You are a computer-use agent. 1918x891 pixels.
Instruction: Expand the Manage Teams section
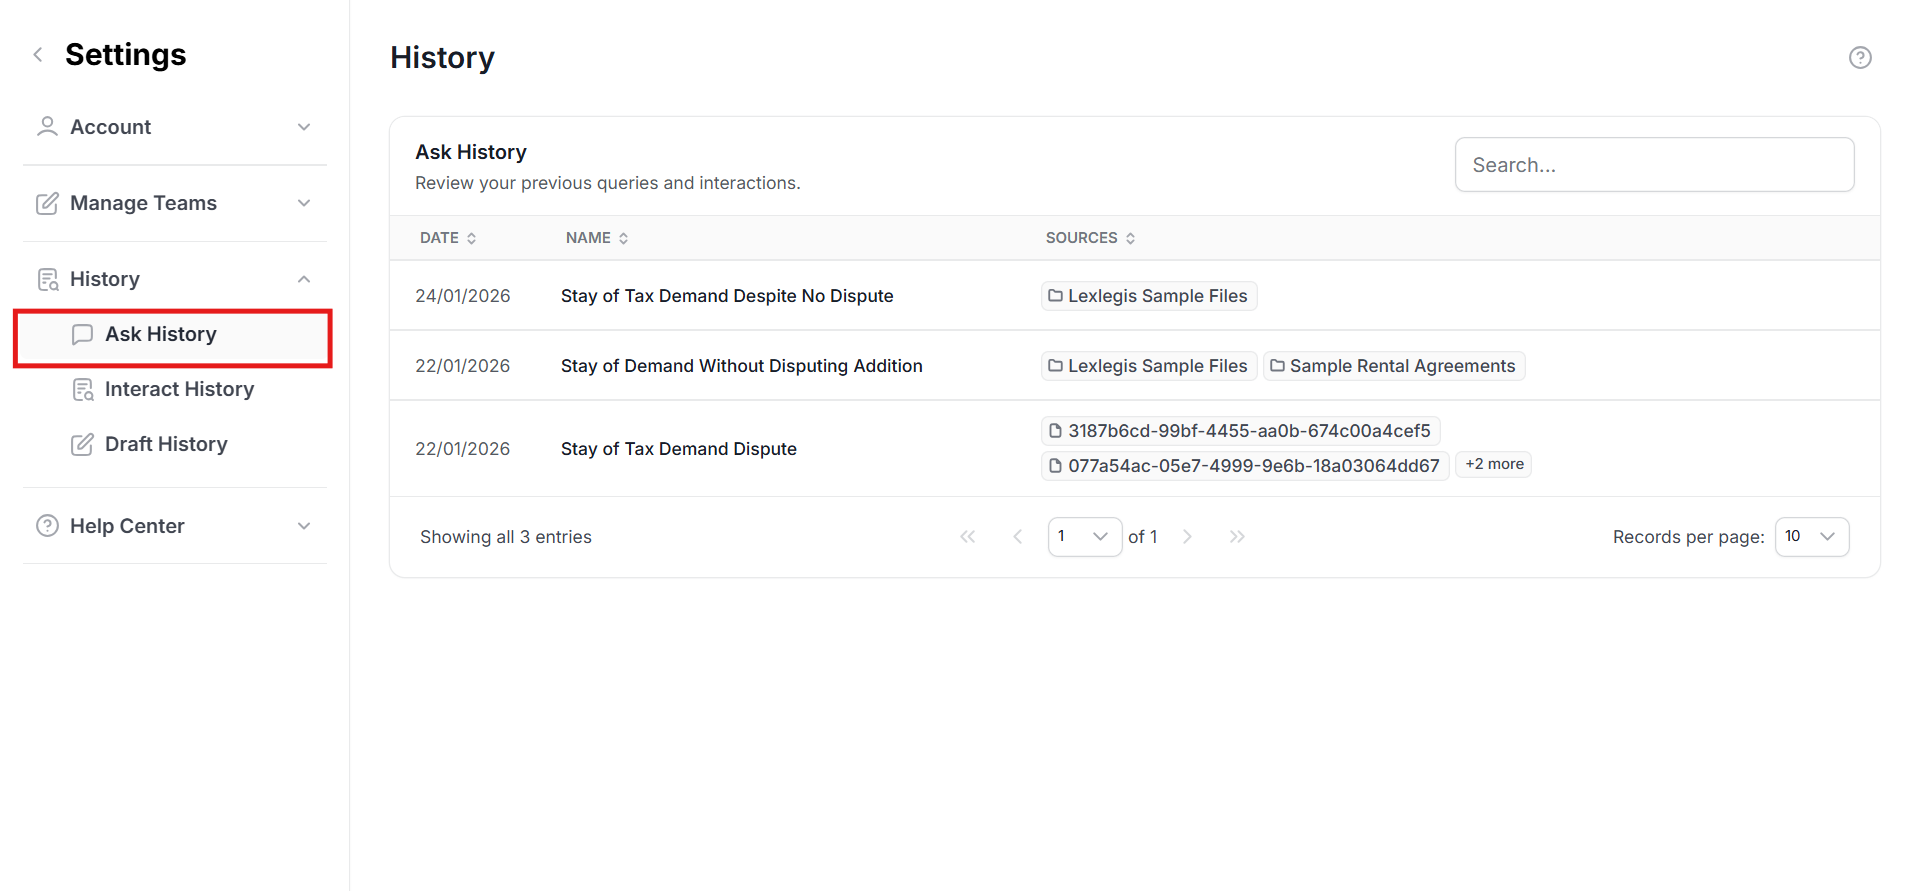pos(175,203)
